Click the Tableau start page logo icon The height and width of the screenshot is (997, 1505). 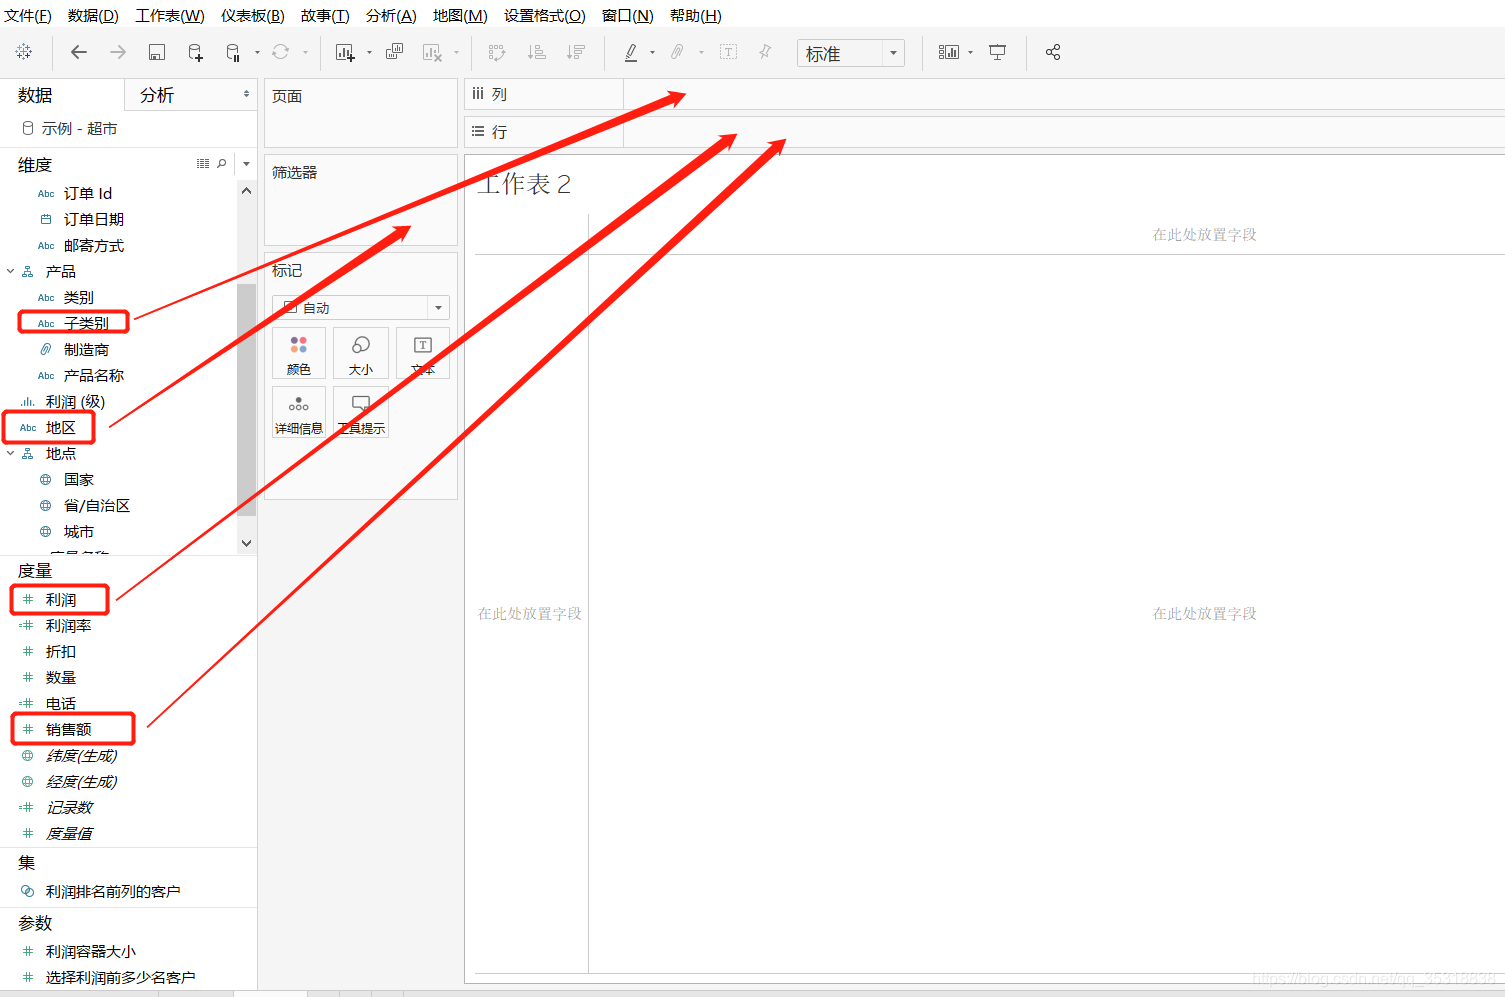24,52
